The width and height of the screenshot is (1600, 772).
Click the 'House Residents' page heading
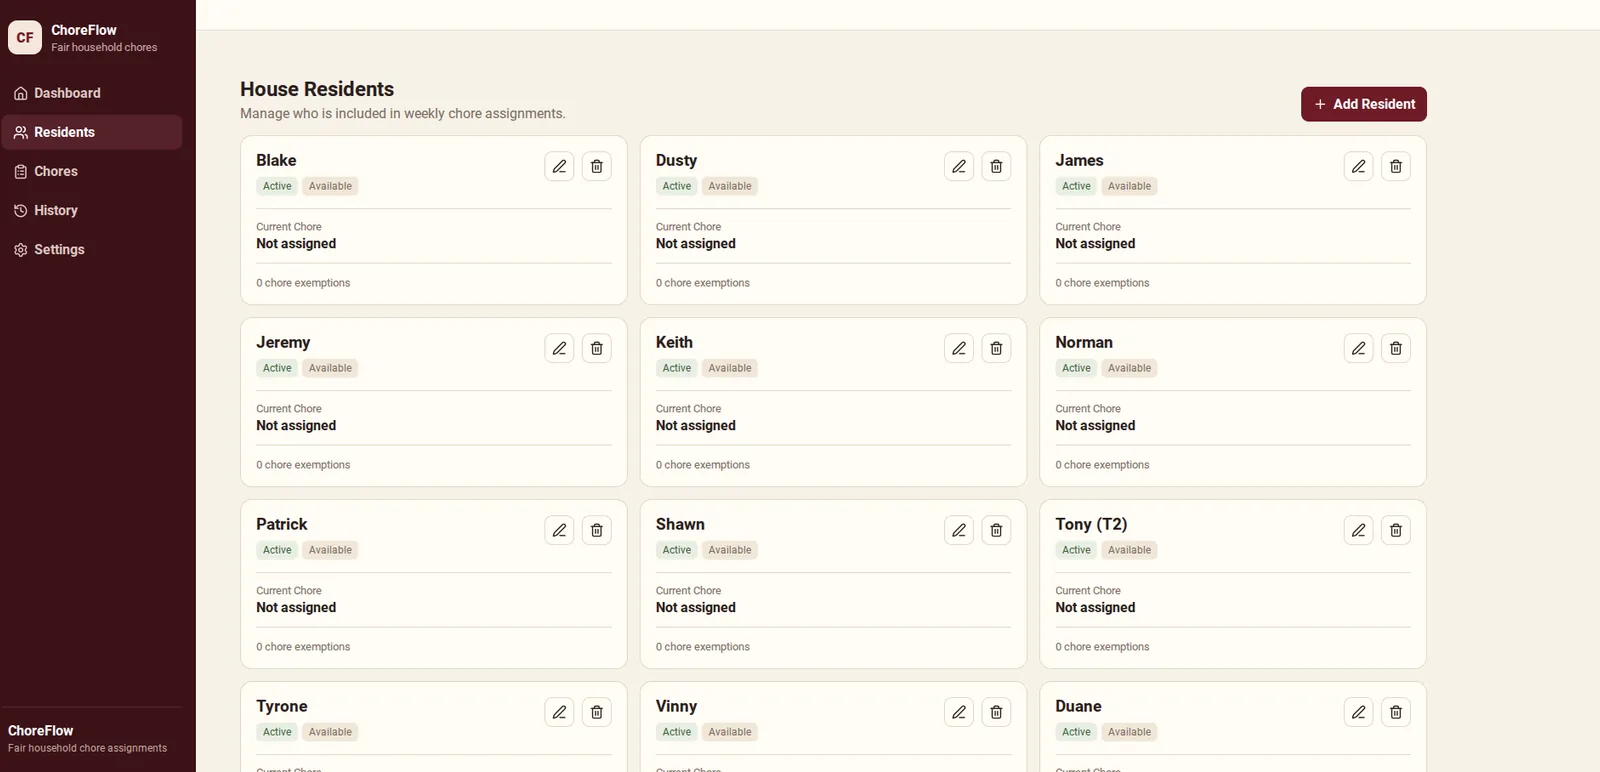(x=317, y=89)
